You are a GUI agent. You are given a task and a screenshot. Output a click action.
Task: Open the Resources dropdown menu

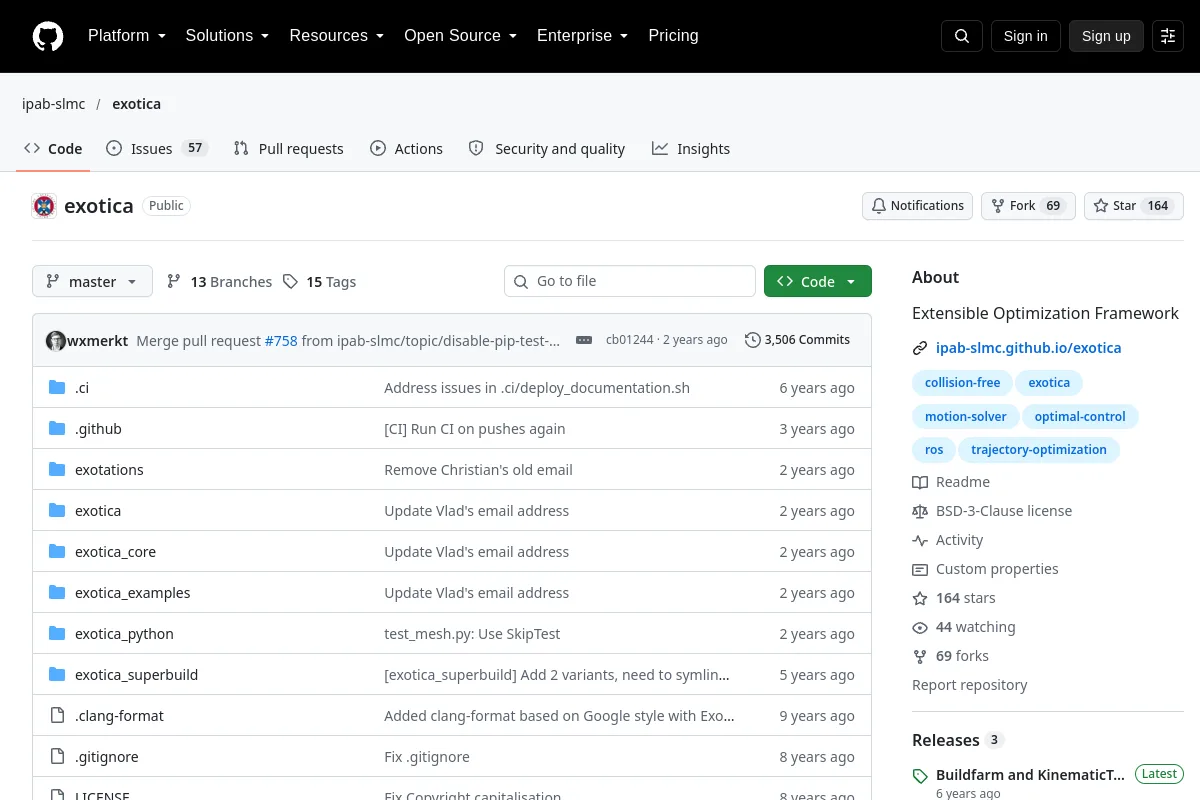coord(337,36)
